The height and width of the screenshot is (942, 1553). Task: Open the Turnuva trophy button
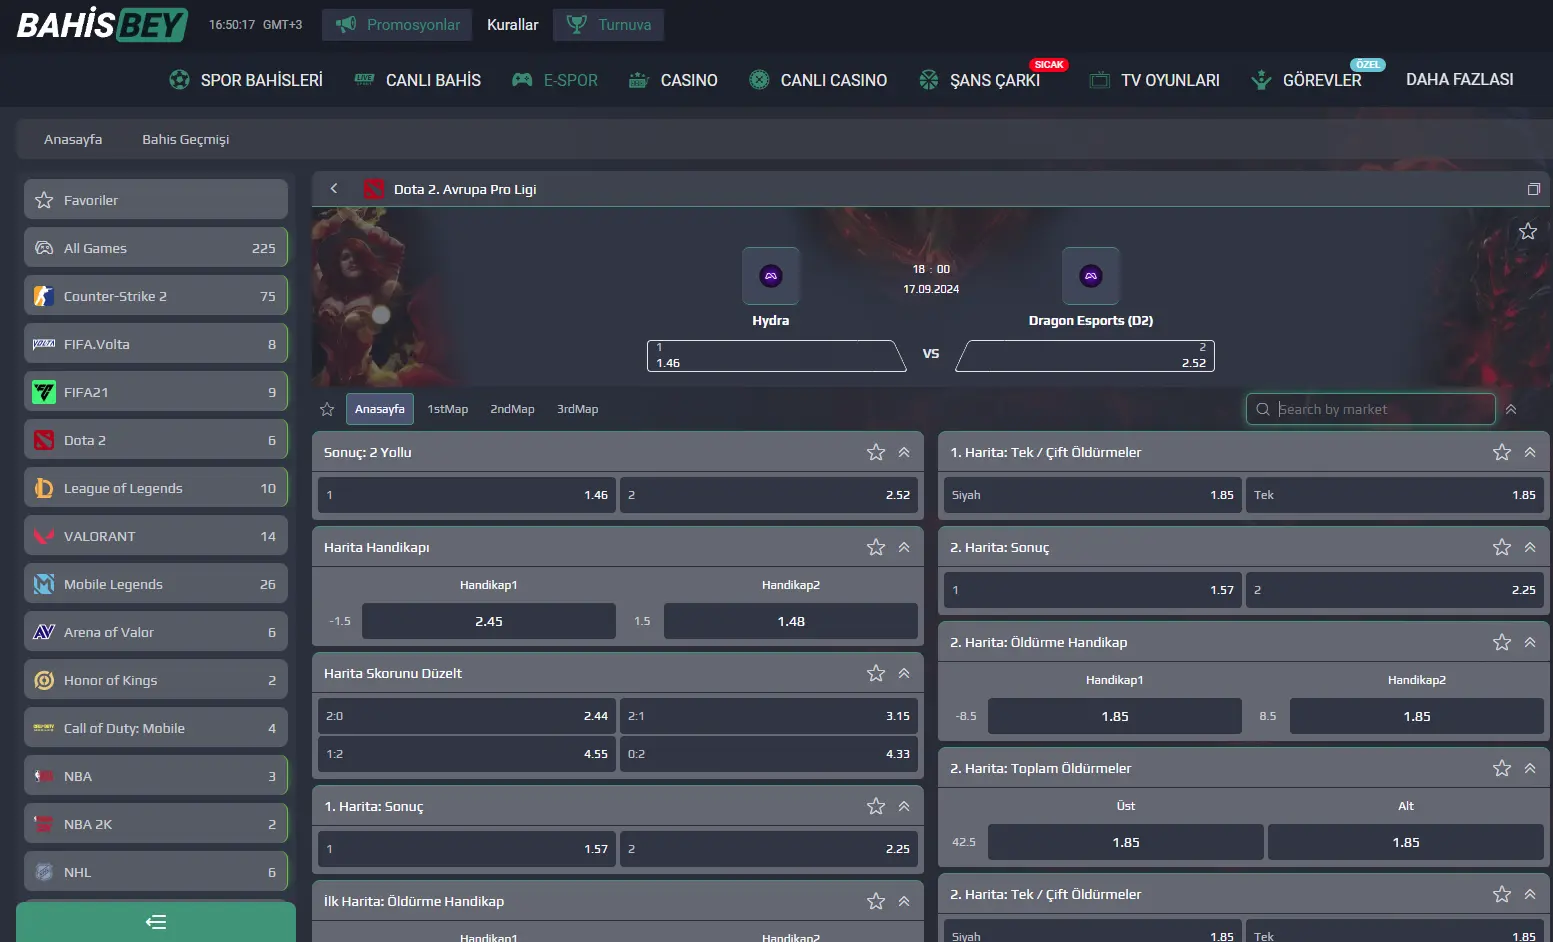(608, 24)
